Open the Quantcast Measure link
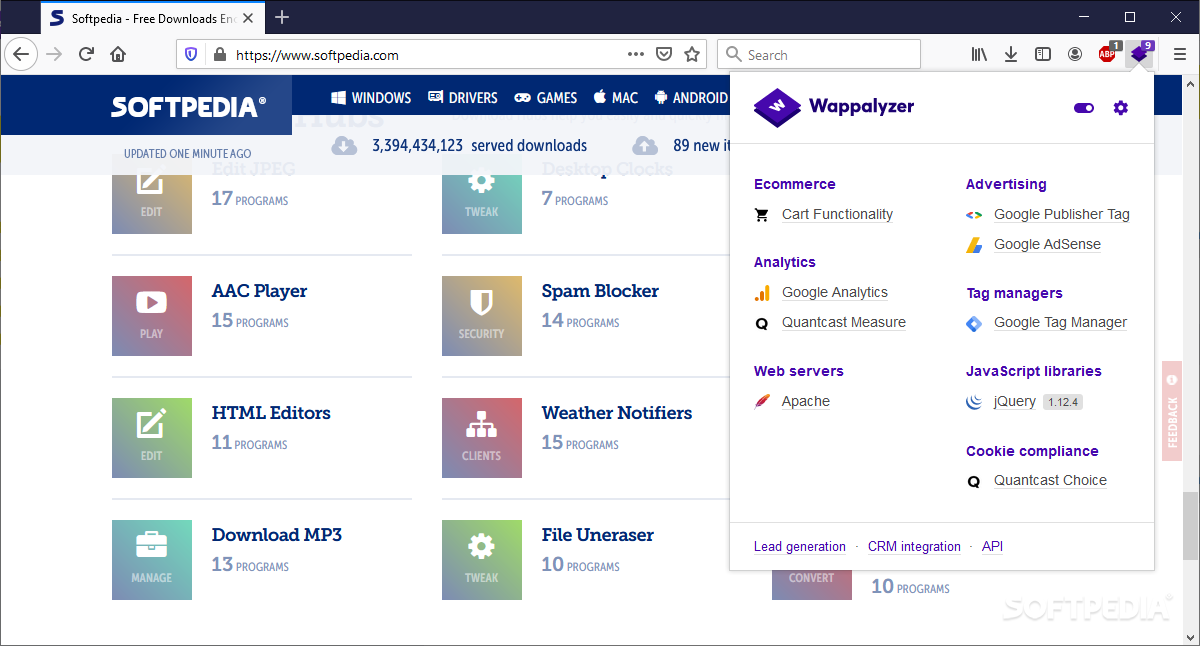The width and height of the screenshot is (1200, 646). point(844,322)
